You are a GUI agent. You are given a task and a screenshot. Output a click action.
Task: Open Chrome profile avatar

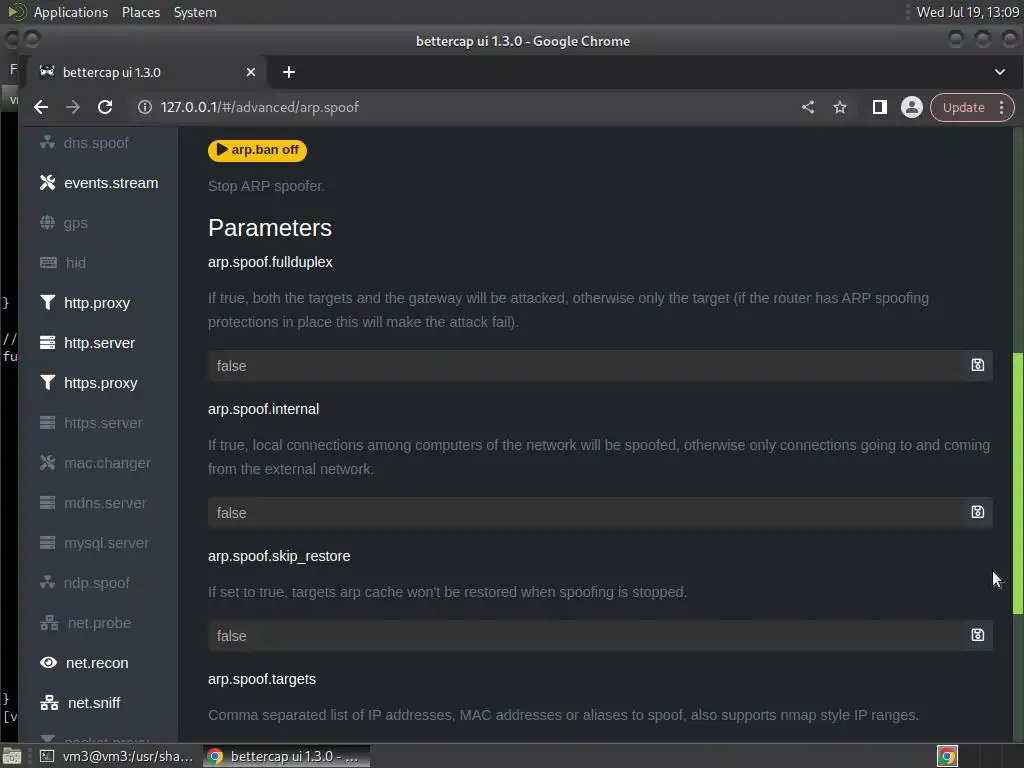(912, 107)
